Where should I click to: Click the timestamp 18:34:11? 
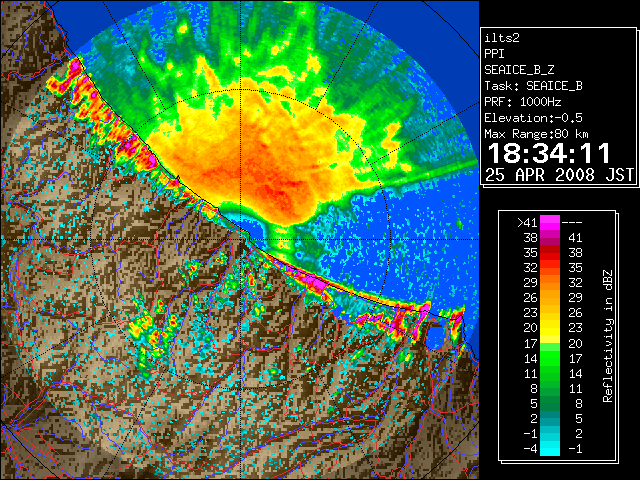point(549,153)
